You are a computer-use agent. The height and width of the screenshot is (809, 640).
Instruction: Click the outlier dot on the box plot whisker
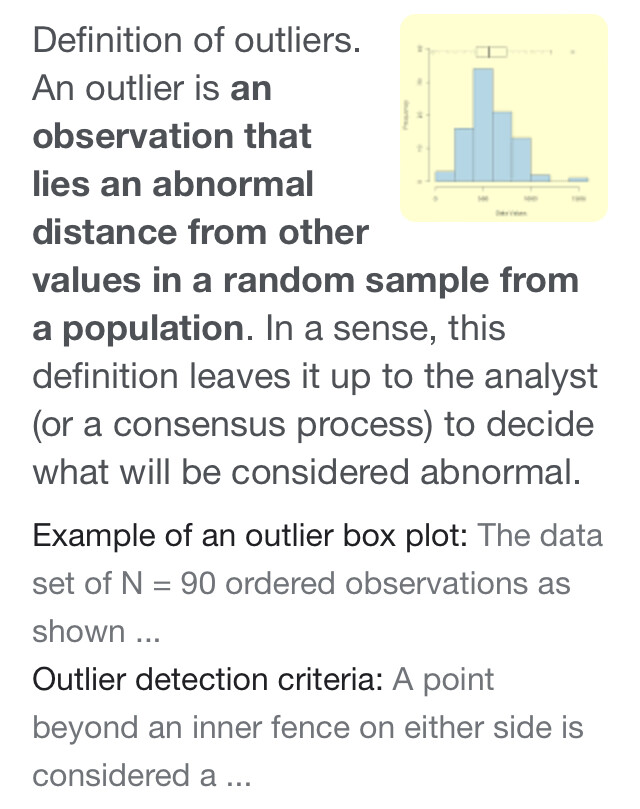pyautogui.click(x=573, y=52)
